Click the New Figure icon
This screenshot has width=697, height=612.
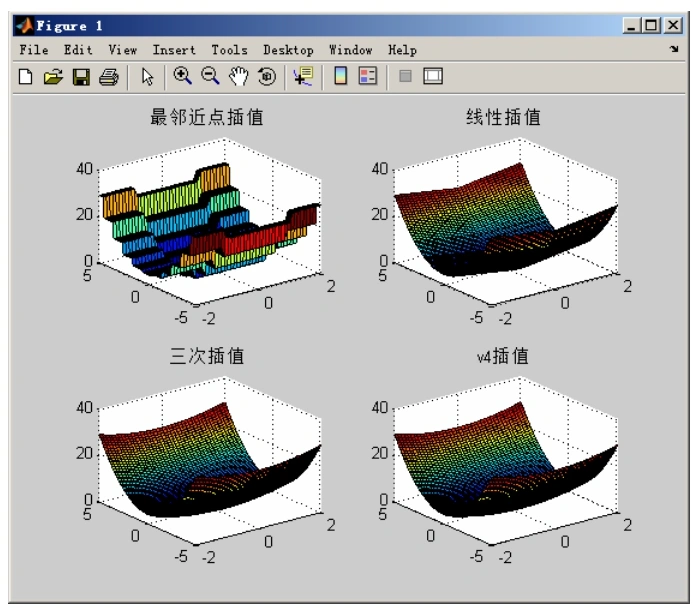pos(26,76)
